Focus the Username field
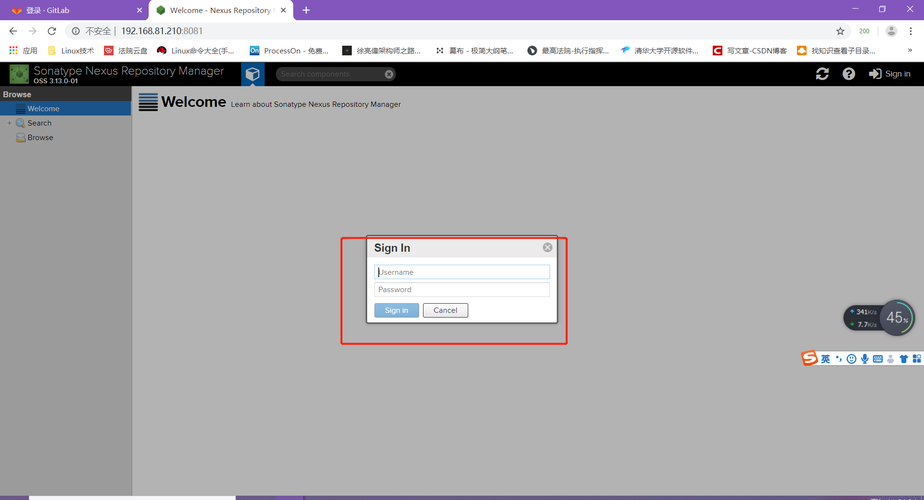The width and height of the screenshot is (924, 500). (x=462, y=272)
